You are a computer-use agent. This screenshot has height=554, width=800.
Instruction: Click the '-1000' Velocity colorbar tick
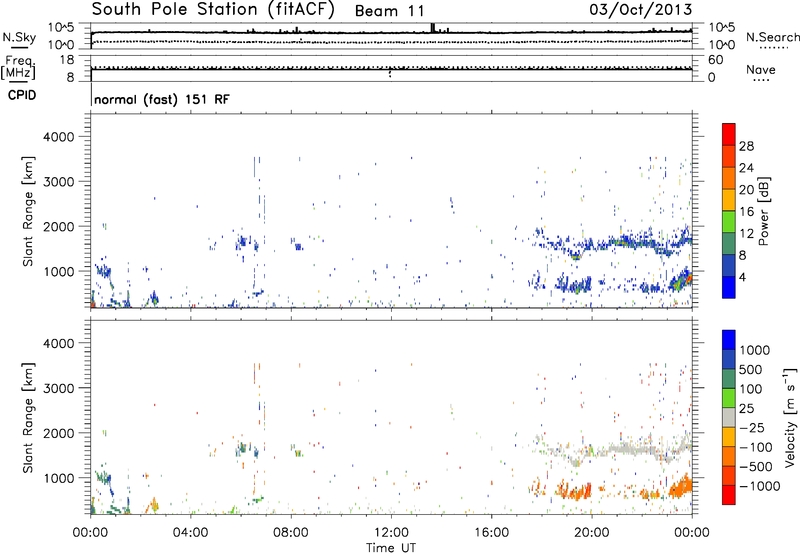click(x=759, y=486)
